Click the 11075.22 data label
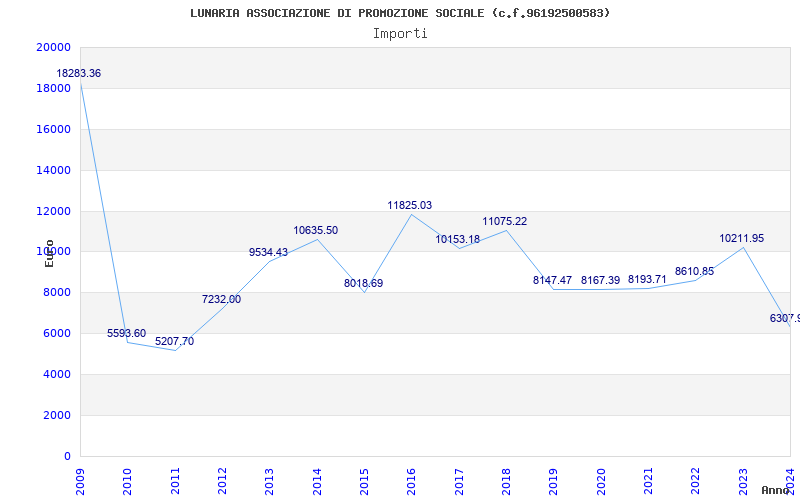 [505, 222]
